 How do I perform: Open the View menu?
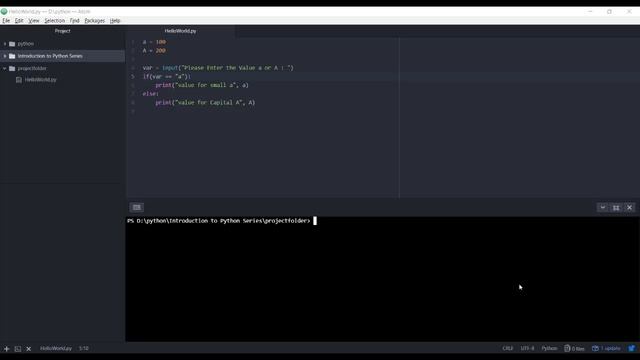[x=34, y=20]
